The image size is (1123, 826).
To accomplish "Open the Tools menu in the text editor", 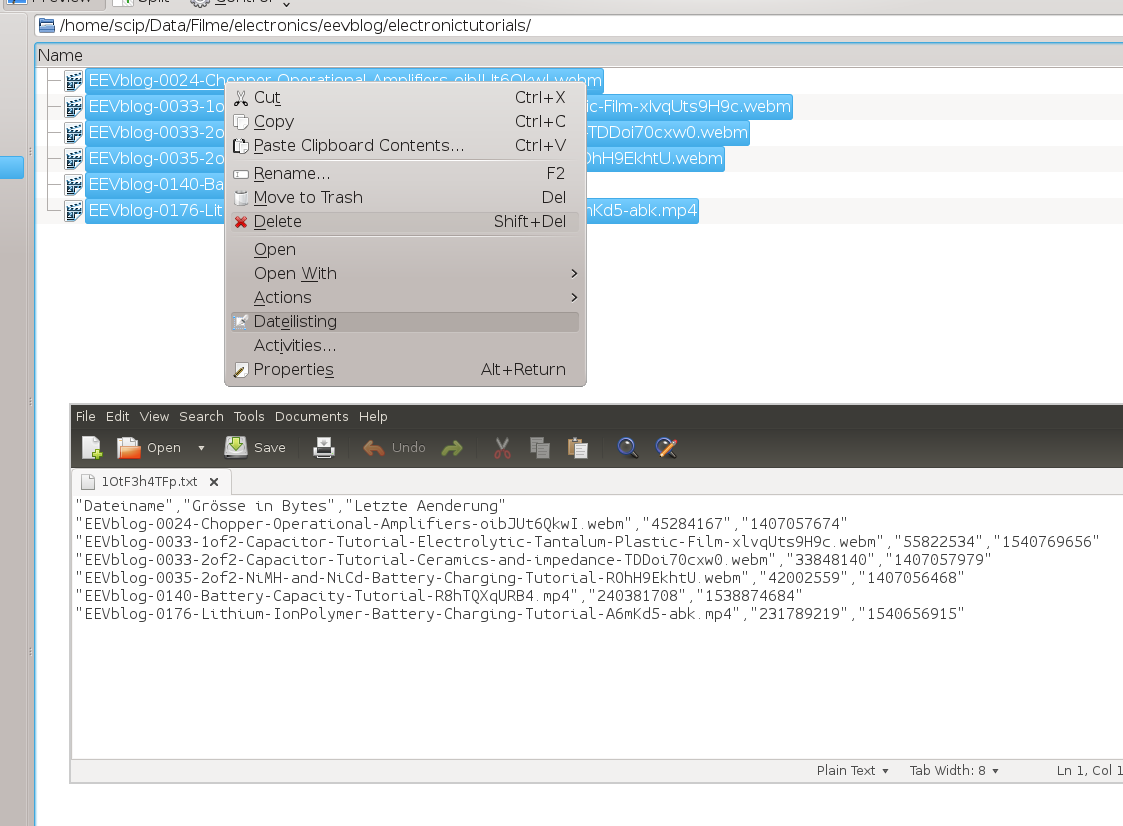I will pyautogui.click(x=249, y=416).
